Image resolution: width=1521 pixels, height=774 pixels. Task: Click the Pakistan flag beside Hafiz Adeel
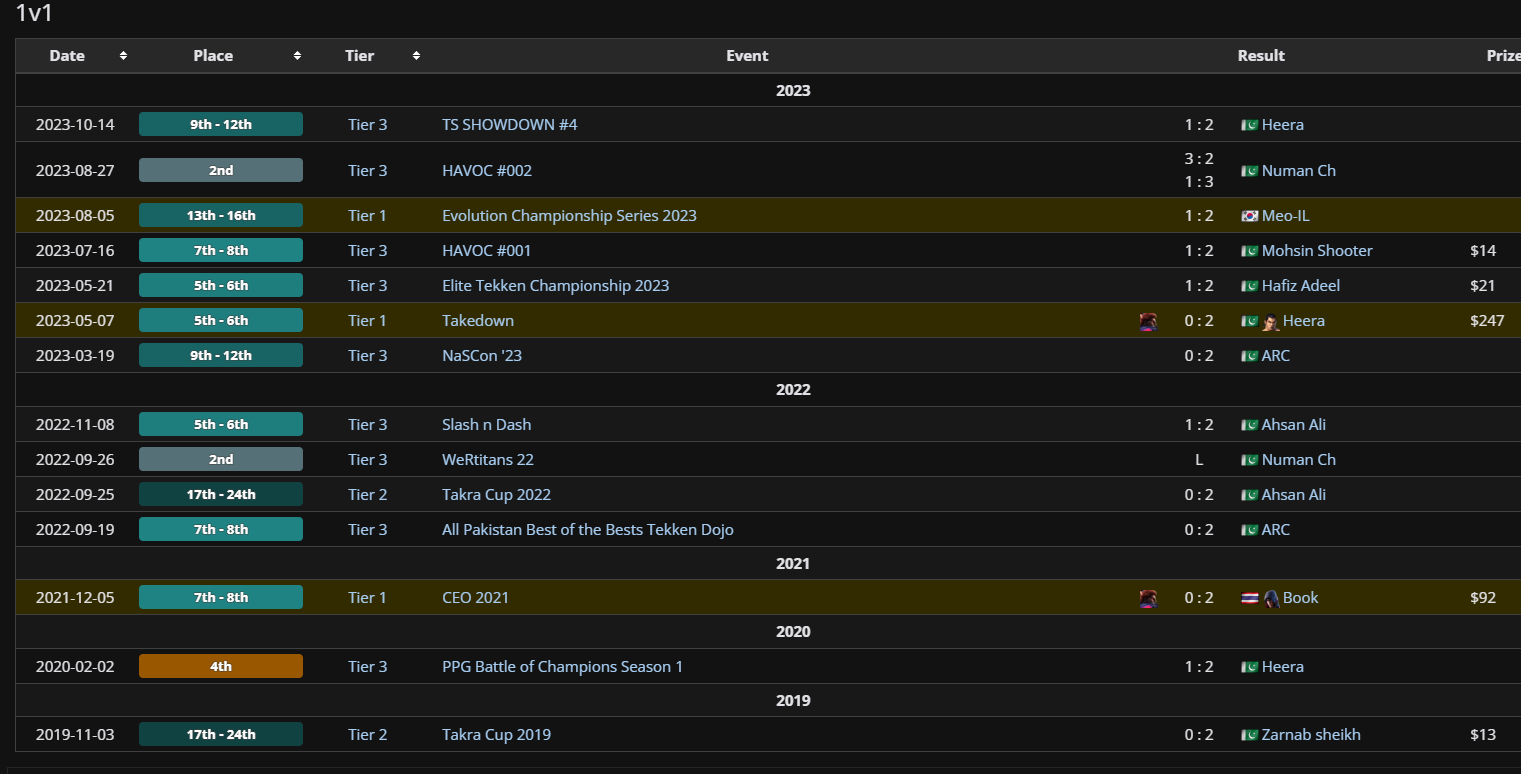1249,286
